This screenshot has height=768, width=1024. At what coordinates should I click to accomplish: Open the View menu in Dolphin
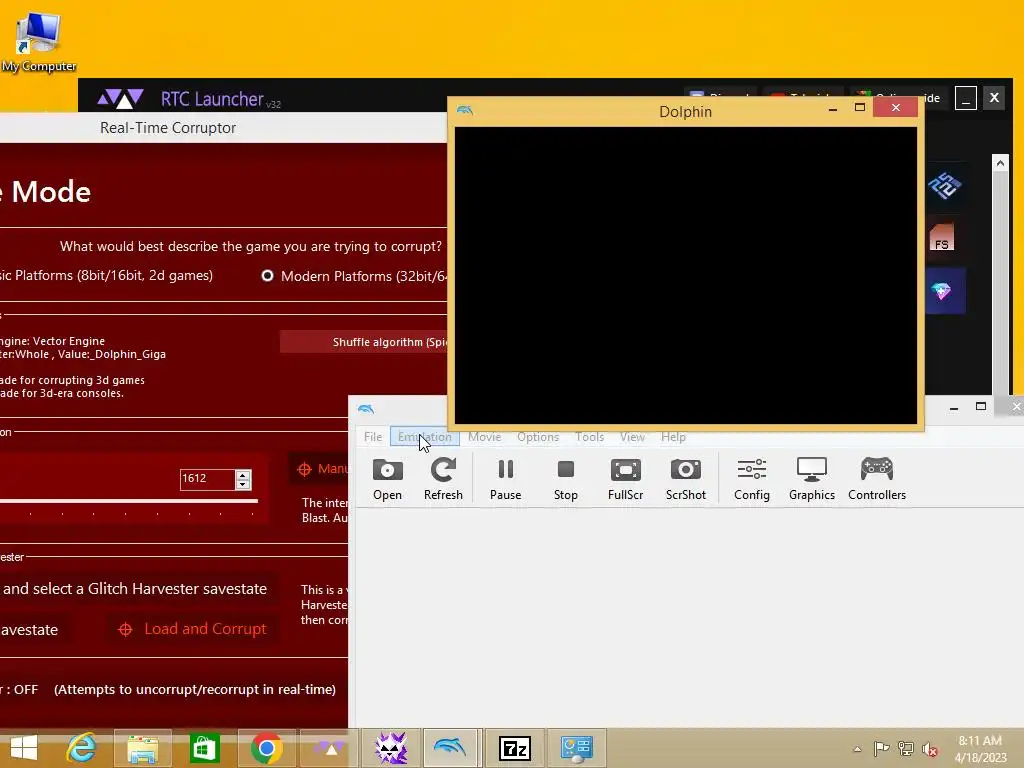click(x=632, y=437)
